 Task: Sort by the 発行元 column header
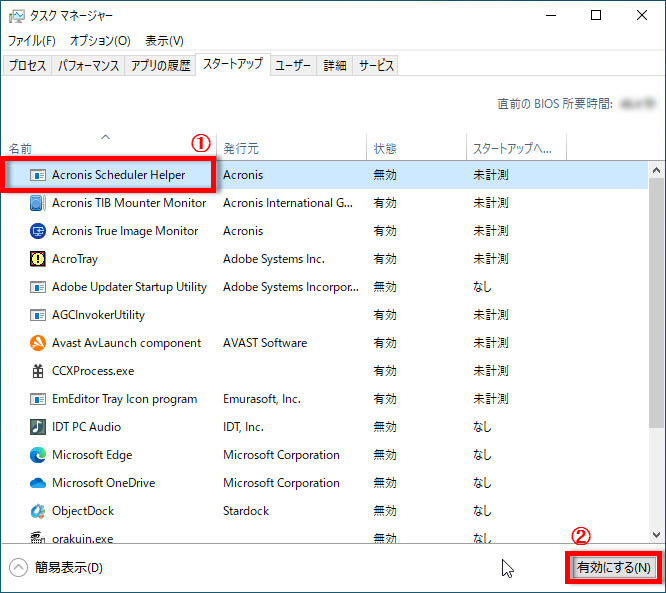tap(241, 148)
